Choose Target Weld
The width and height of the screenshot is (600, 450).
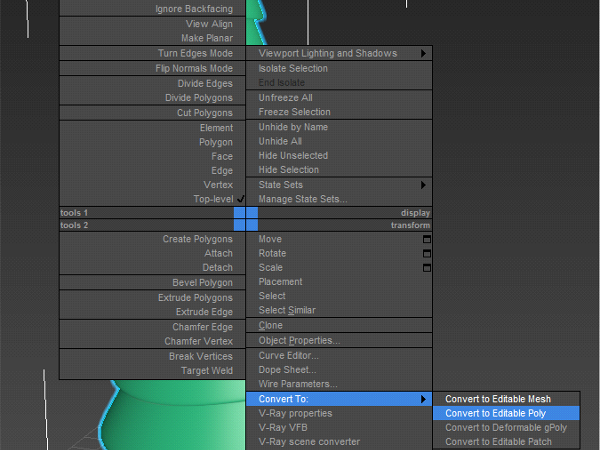coord(152,370)
